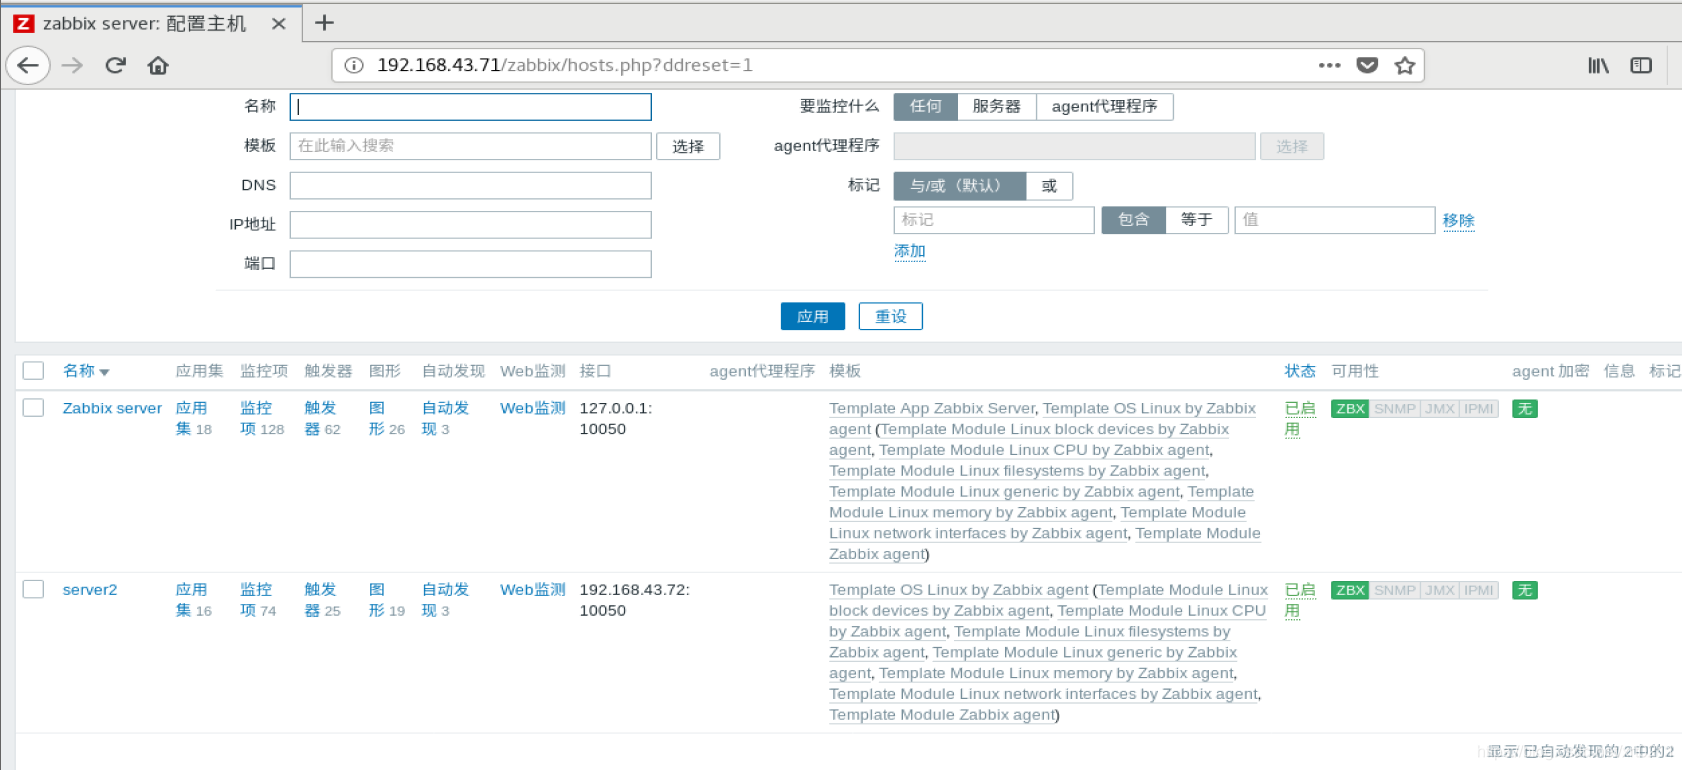
Task: Click 已启用 status for Zabbix server
Action: point(1299,419)
